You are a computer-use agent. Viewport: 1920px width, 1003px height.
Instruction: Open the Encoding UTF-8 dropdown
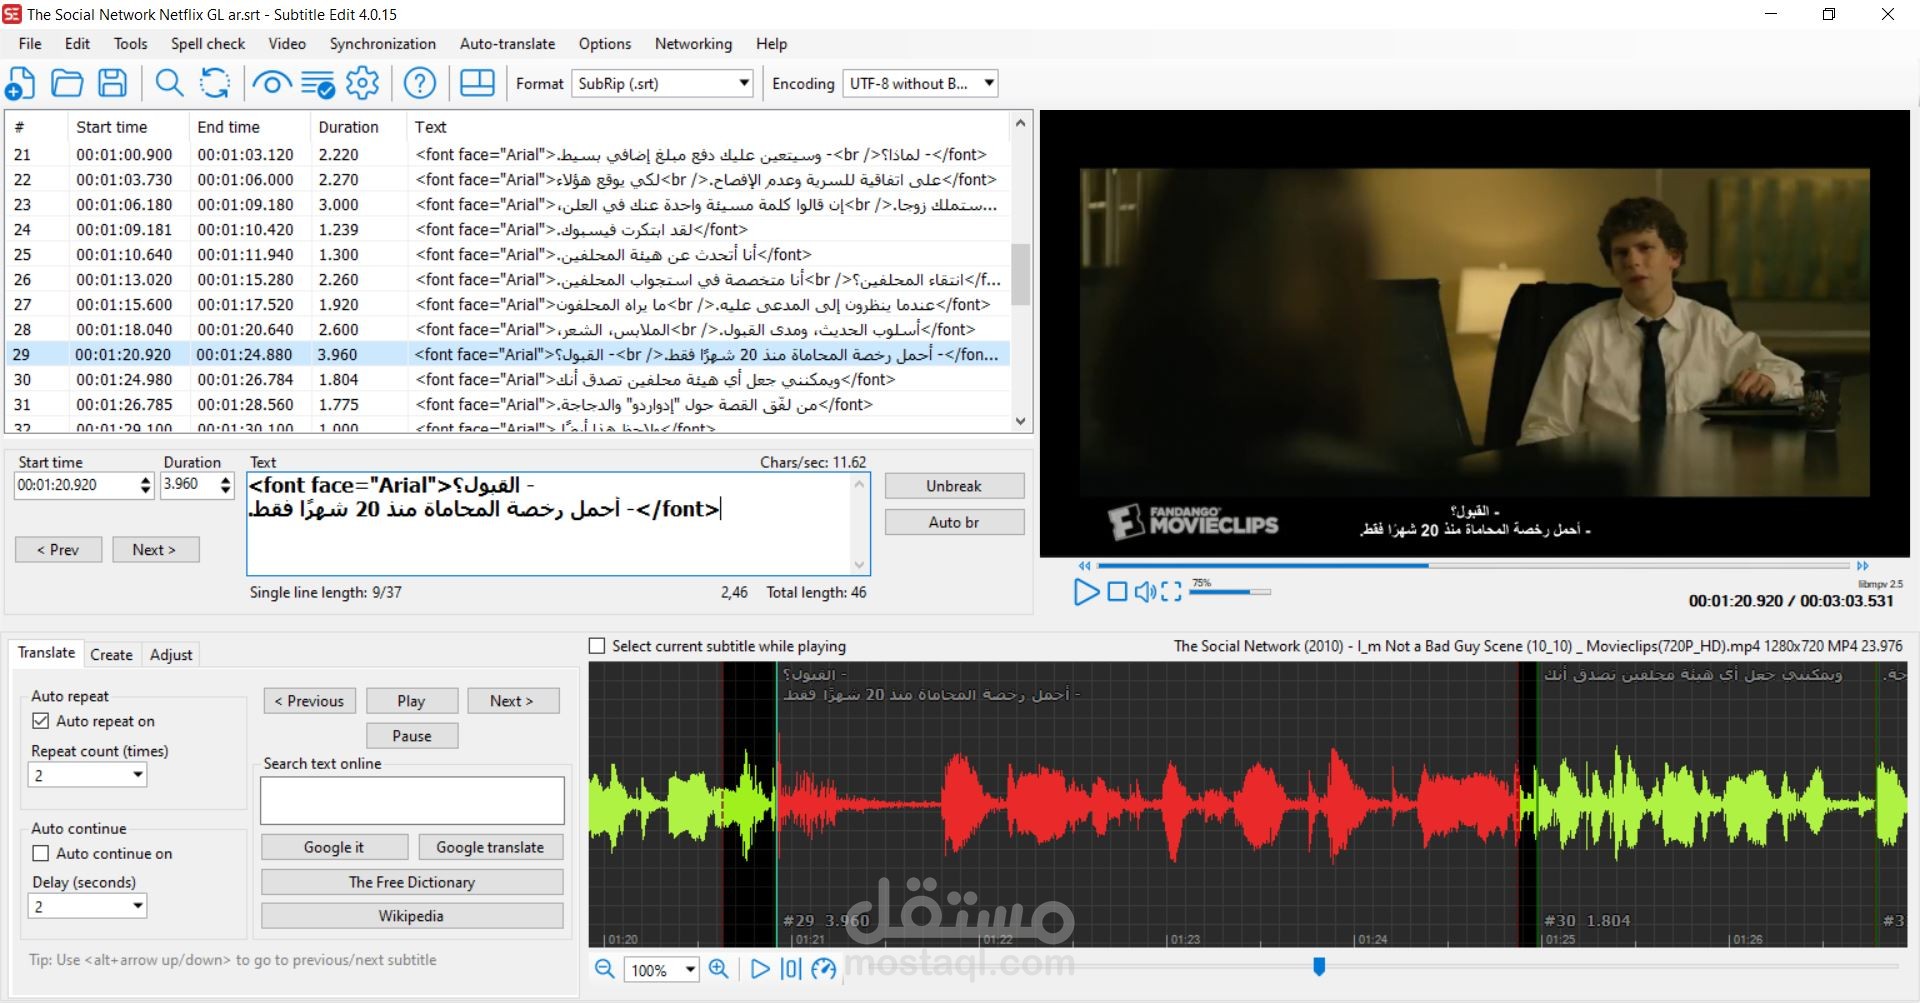(920, 84)
